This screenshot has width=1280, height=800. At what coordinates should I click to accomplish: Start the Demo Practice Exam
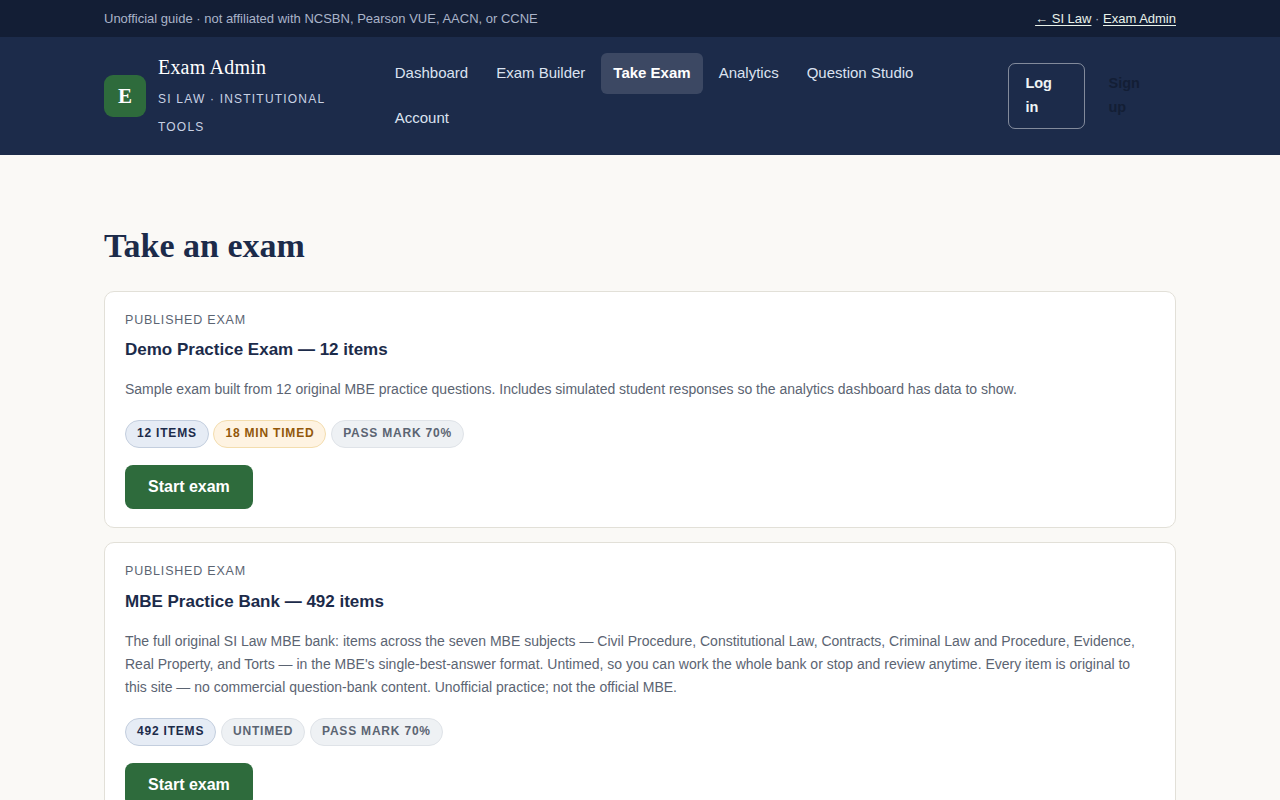point(189,487)
